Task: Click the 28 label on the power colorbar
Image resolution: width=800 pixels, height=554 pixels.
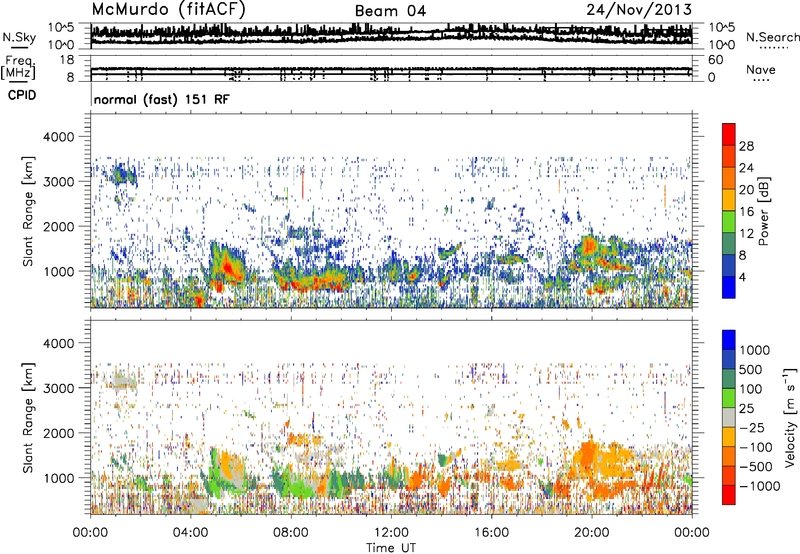Action: click(x=746, y=146)
